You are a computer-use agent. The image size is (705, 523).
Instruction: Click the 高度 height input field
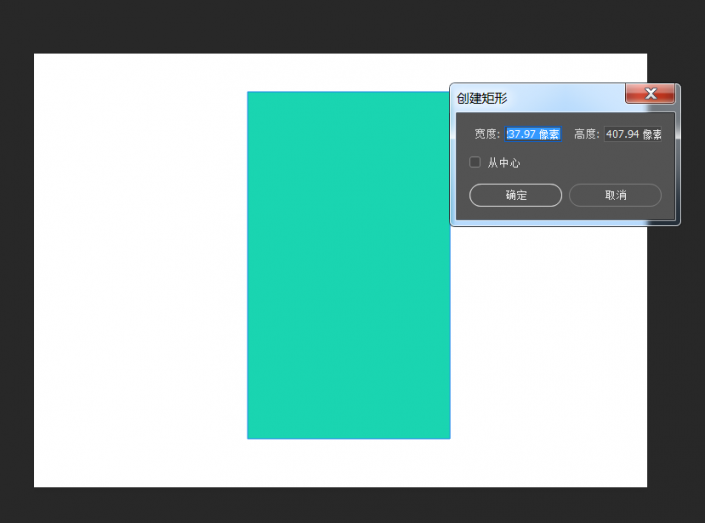tap(633, 134)
